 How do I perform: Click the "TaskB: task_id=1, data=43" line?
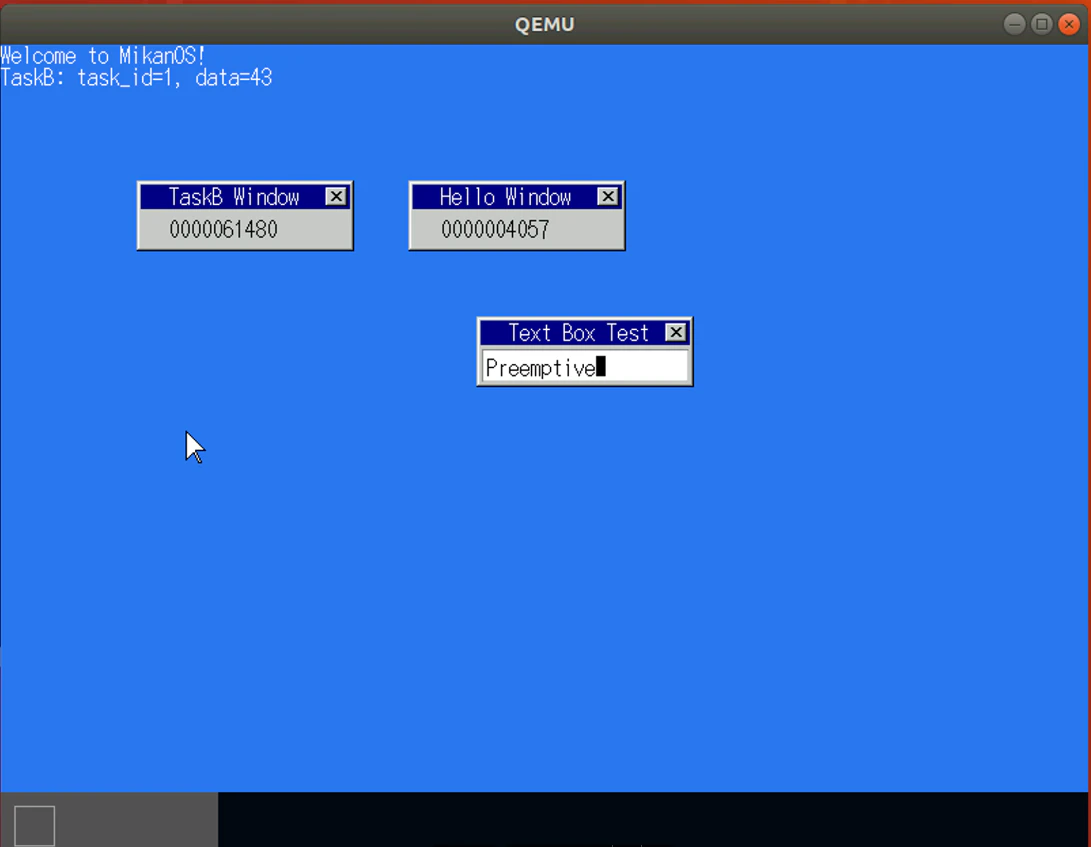[136, 78]
